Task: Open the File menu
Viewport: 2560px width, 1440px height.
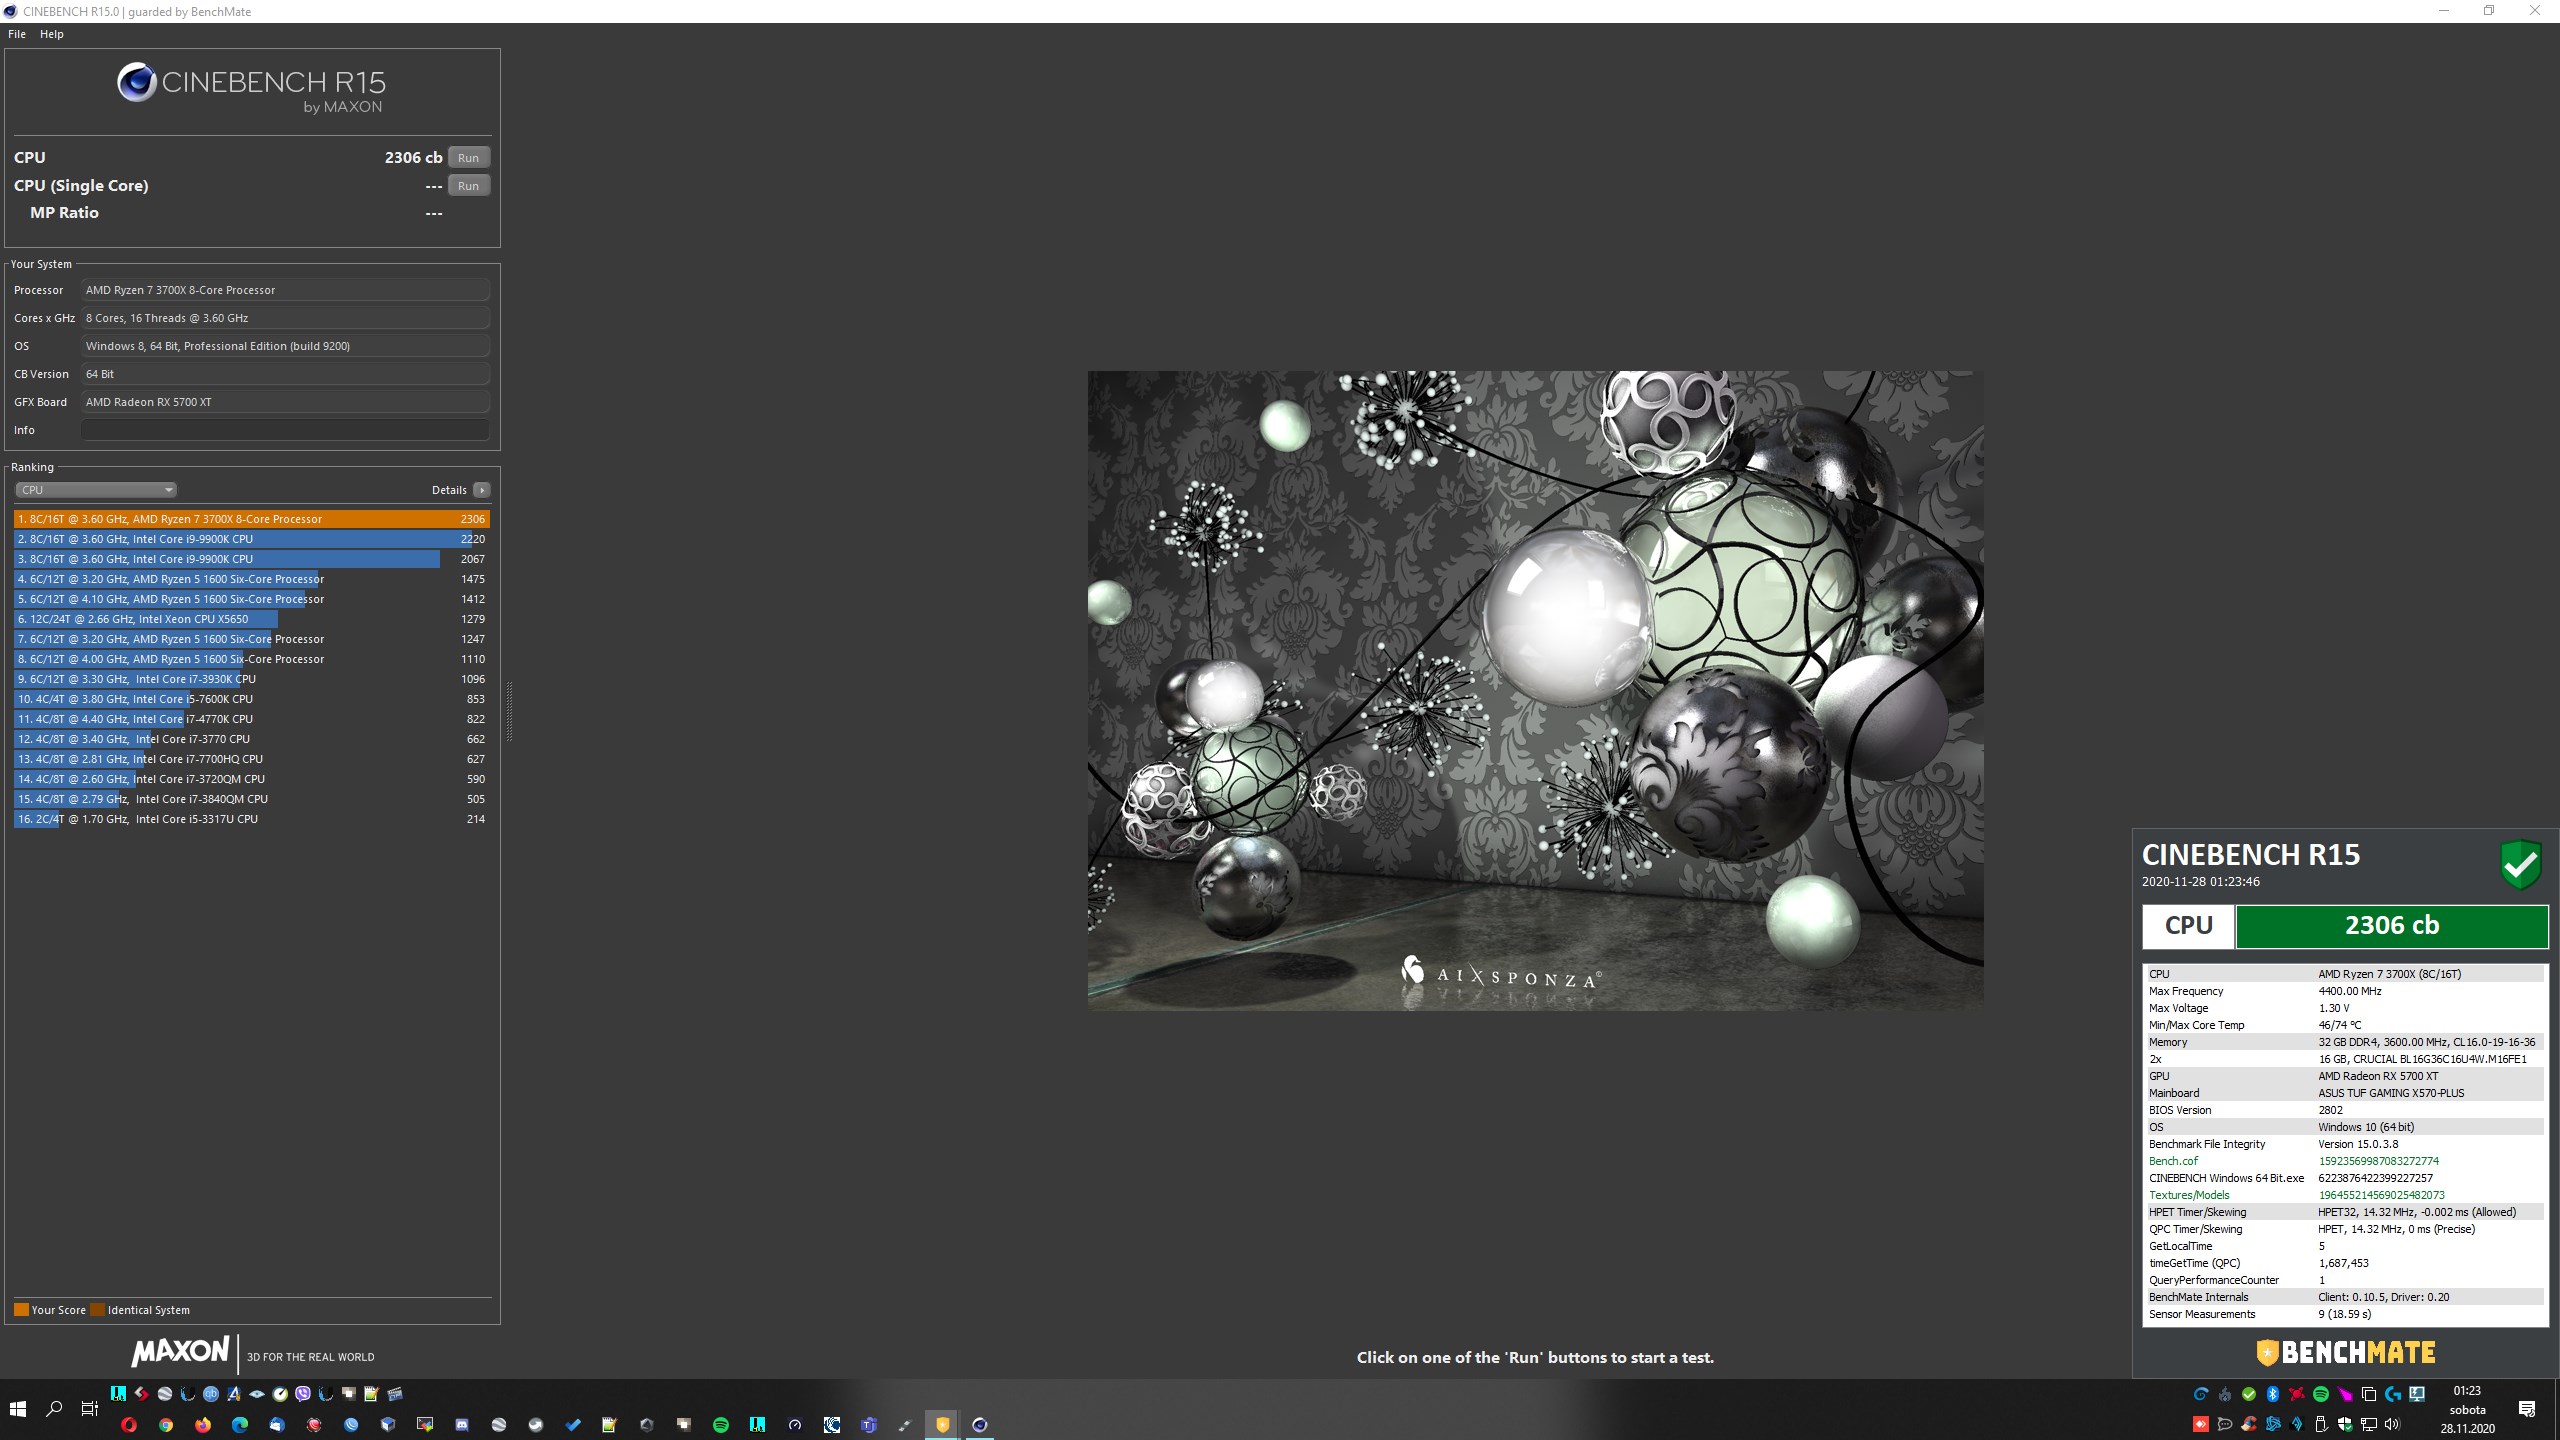Action: coord(17,34)
